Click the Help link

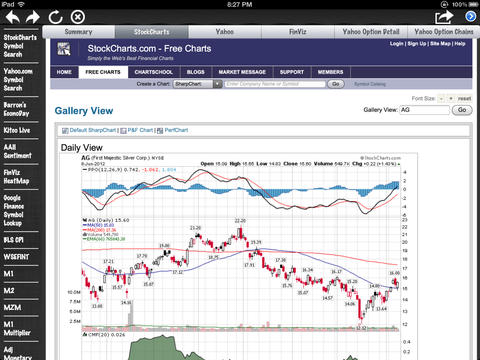click(x=460, y=44)
